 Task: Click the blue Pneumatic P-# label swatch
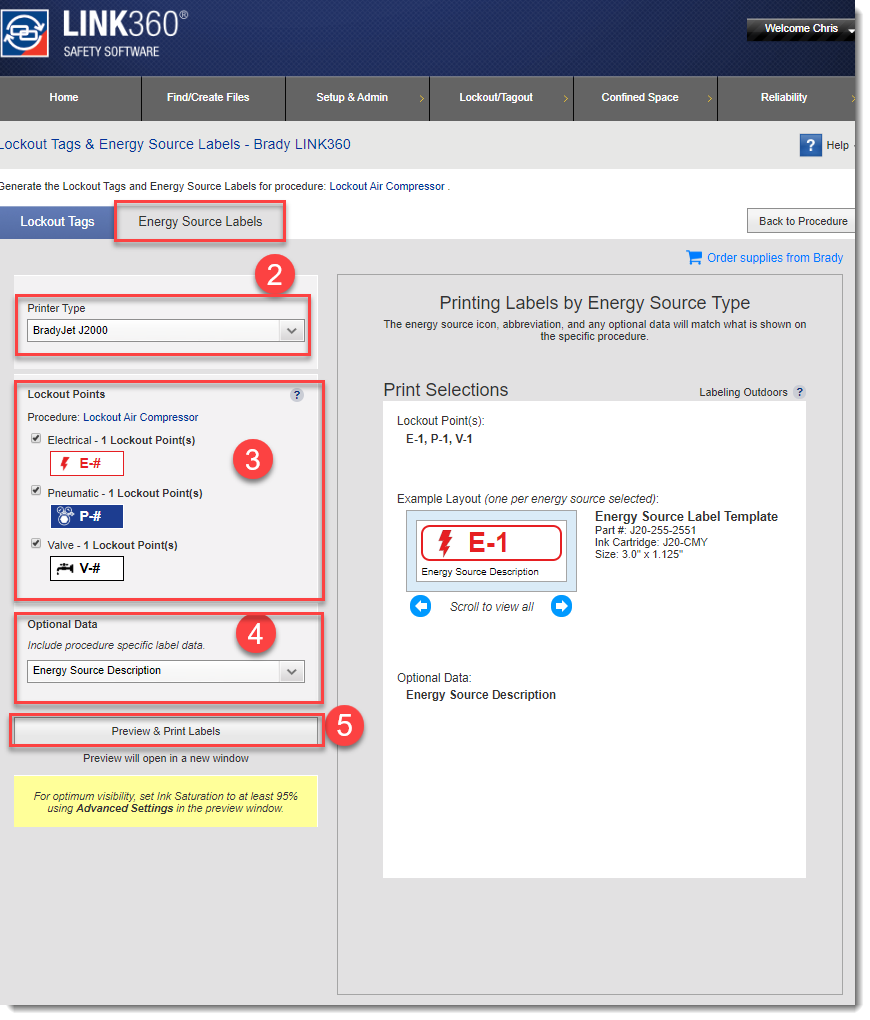pos(87,516)
